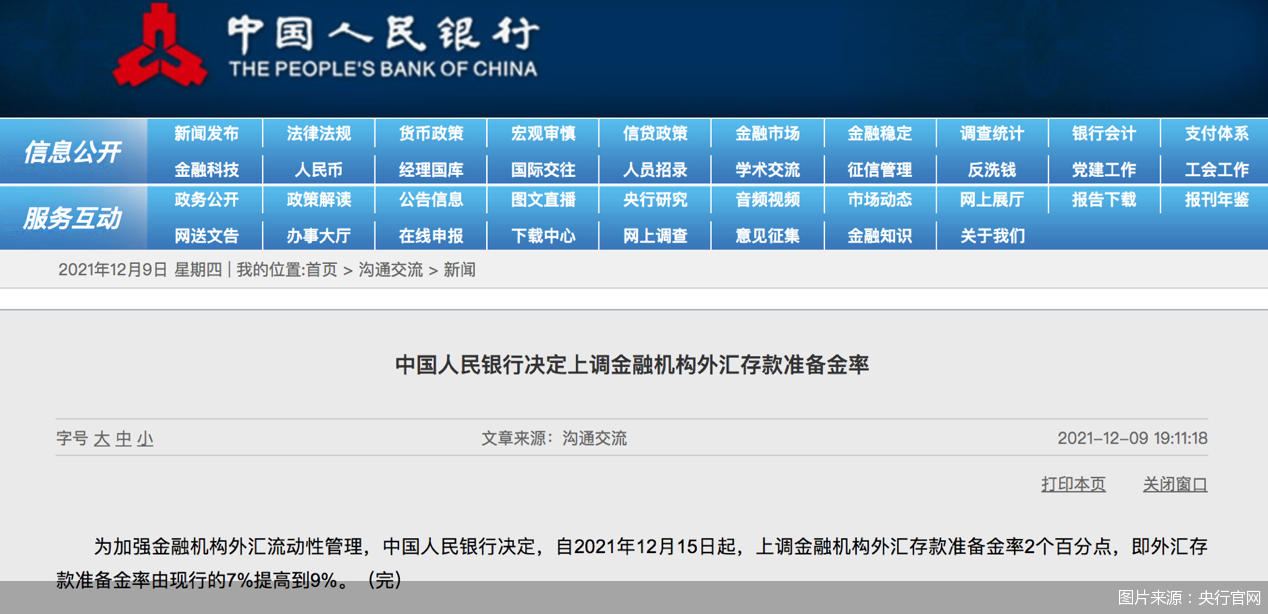This screenshot has width=1268, height=614.
Task: Click the 服务互动 section header
Action: pyautogui.click(x=72, y=218)
